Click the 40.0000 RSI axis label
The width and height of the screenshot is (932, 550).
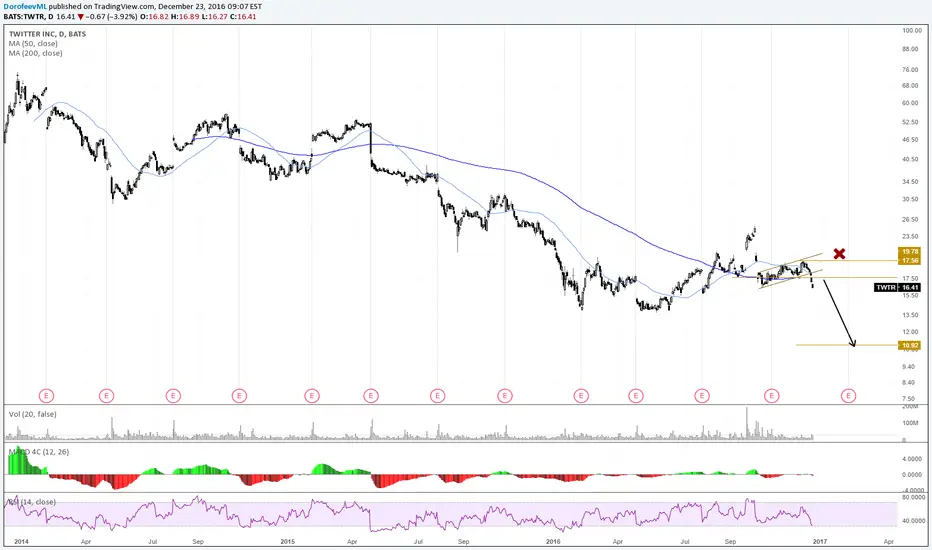point(912,521)
